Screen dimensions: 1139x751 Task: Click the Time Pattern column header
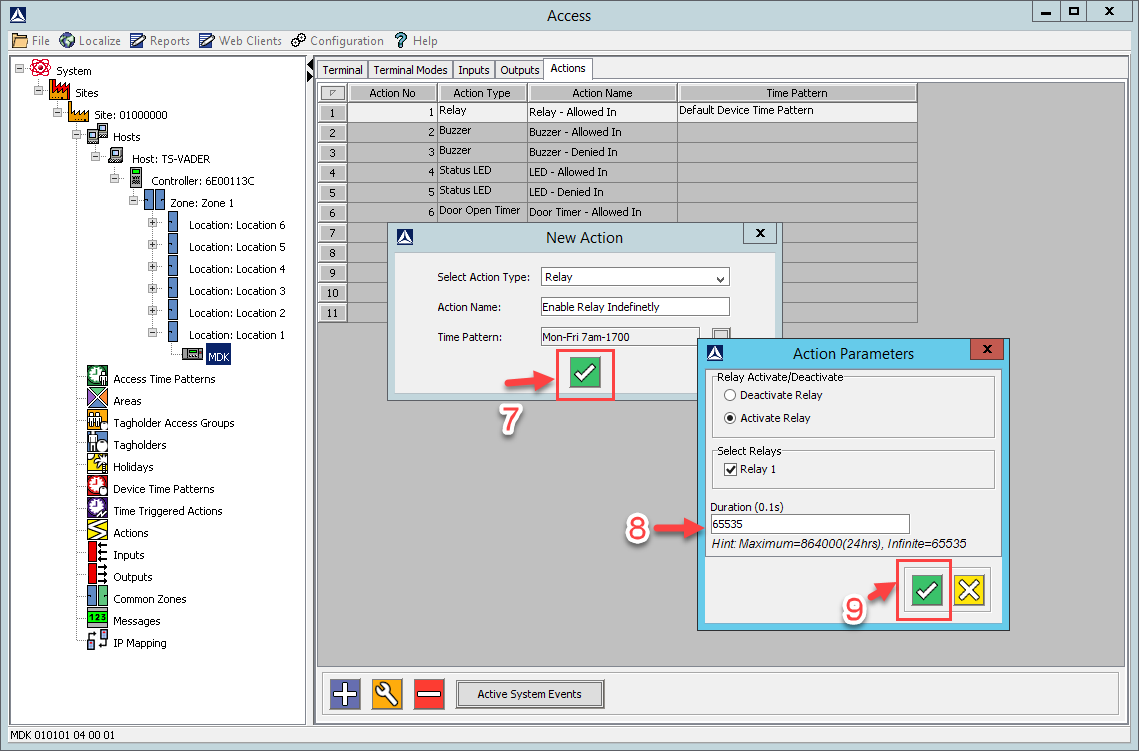[797, 93]
